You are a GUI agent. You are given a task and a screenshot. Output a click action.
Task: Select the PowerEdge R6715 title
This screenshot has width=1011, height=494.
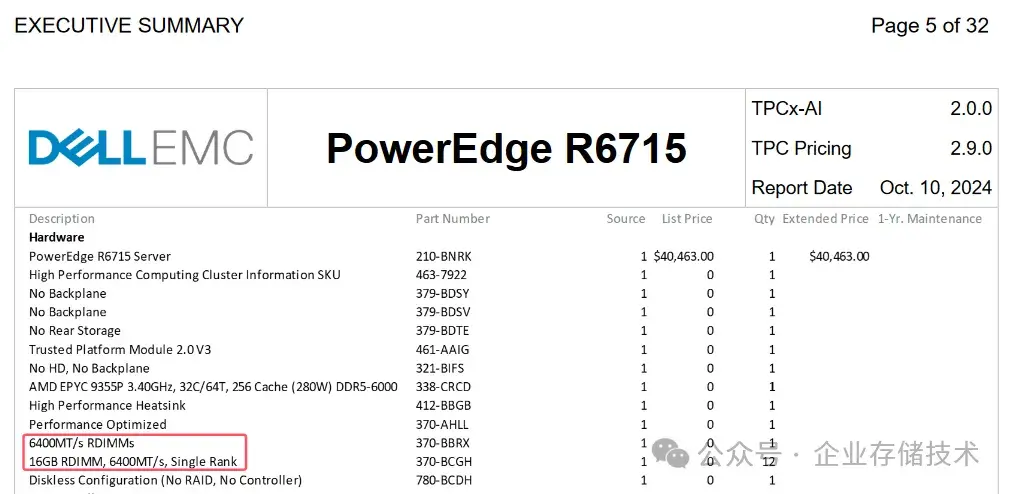click(506, 148)
